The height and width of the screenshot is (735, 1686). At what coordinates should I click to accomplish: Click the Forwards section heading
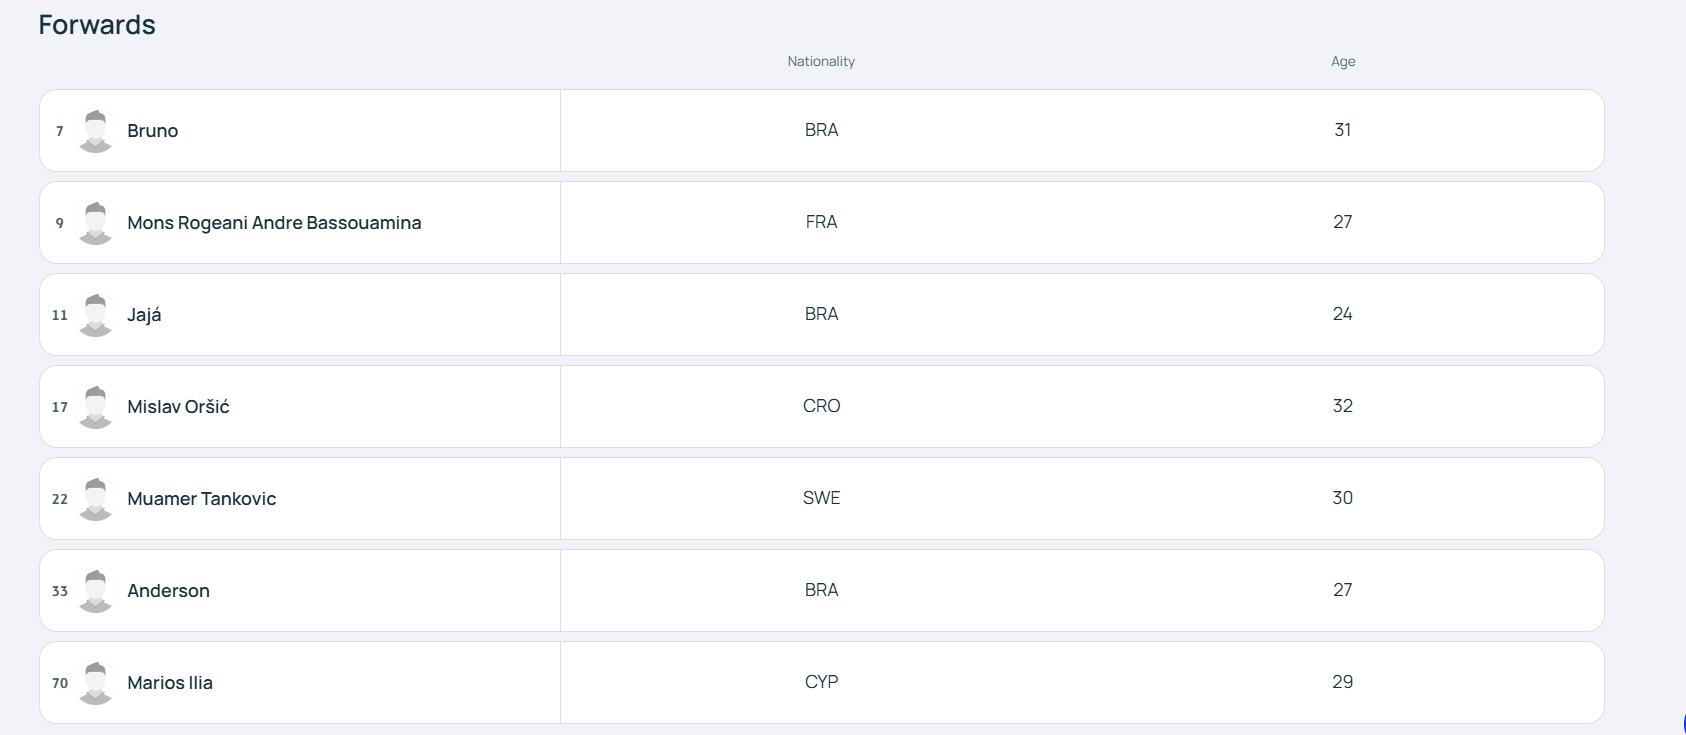(x=97, y=25)
